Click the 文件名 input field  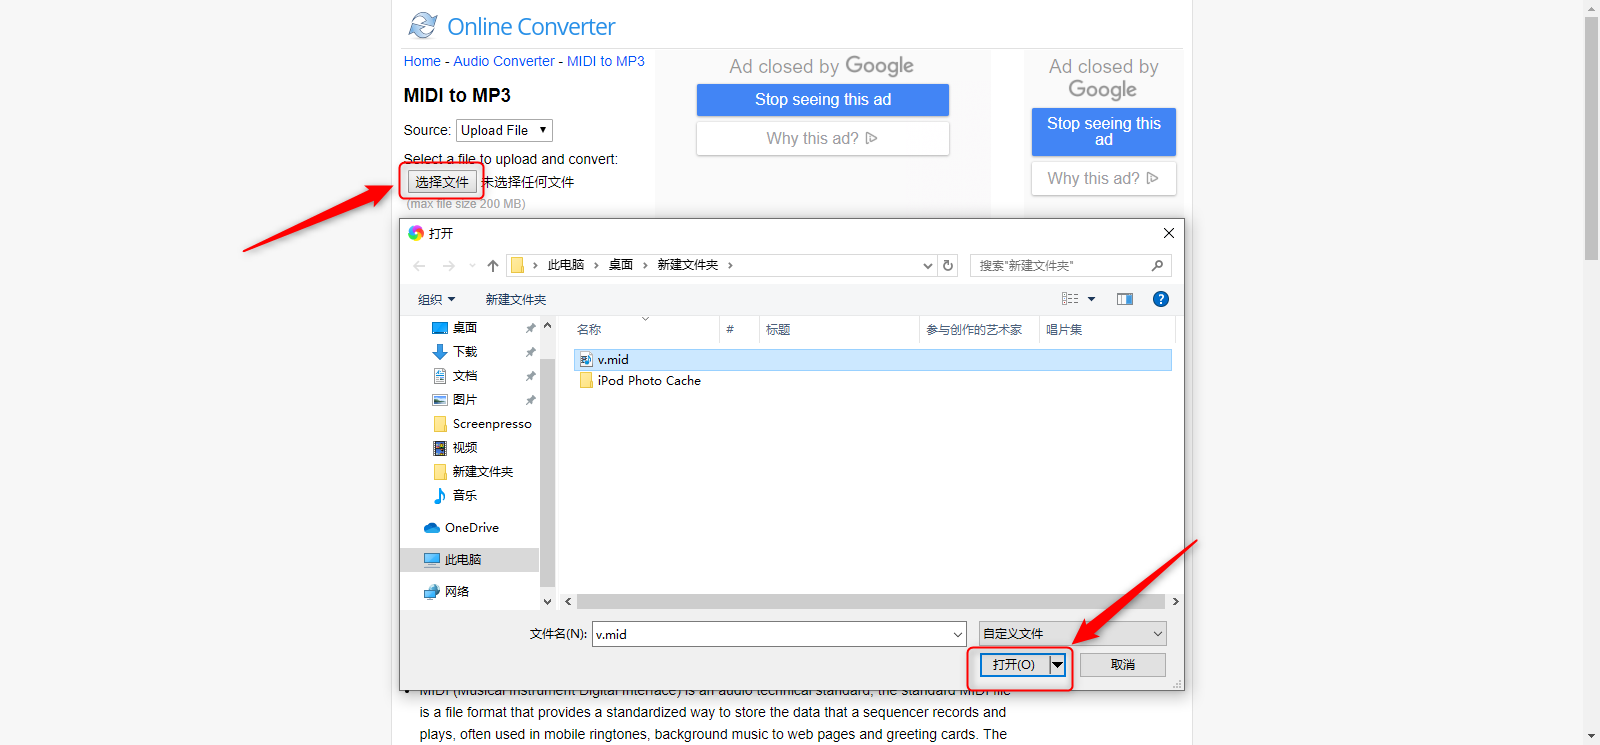coord(771,634)
